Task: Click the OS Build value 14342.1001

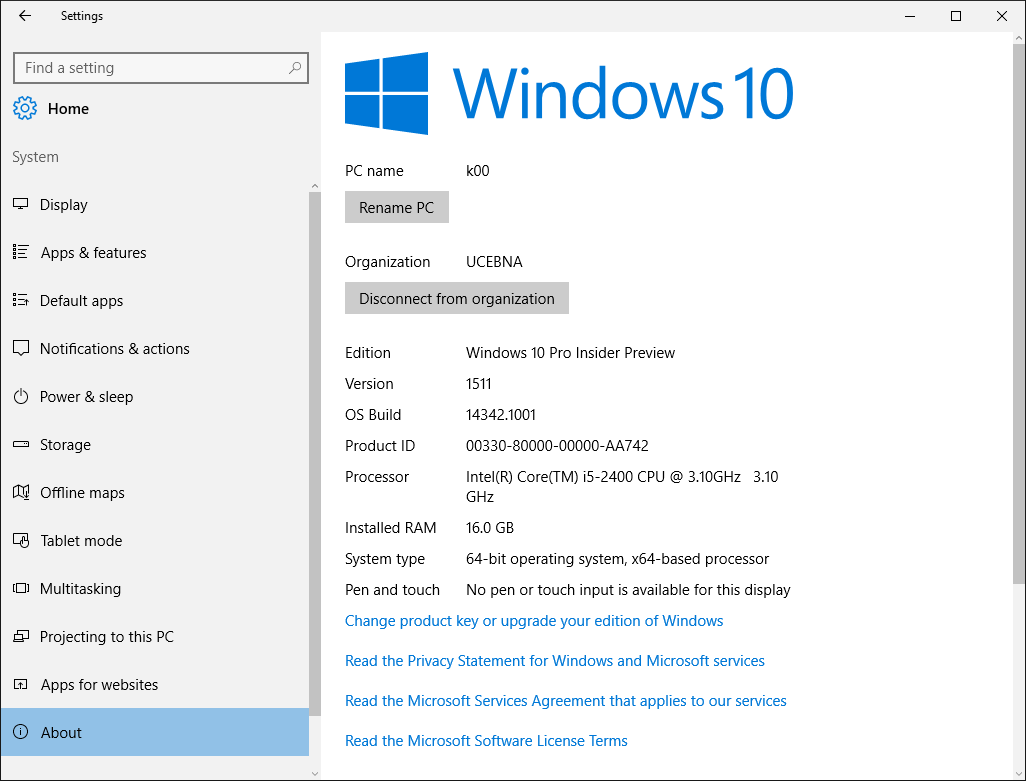Action: pyautogui.click(x=501, y=415)
